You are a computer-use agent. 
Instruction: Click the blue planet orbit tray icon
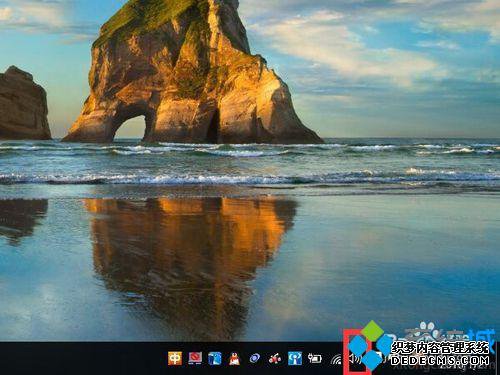coord(255,359)
